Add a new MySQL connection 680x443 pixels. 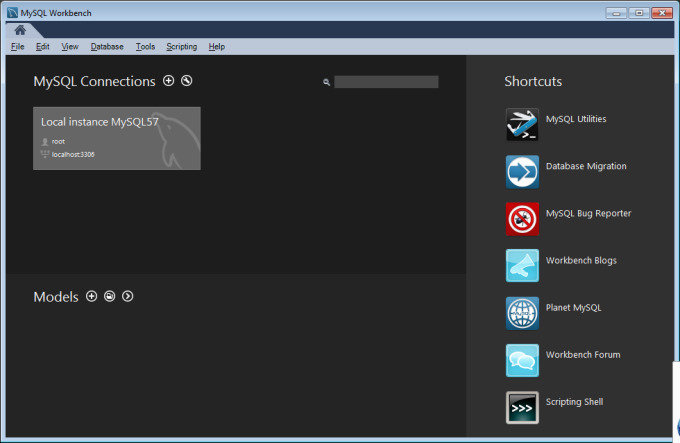click(x=168, y=81)
